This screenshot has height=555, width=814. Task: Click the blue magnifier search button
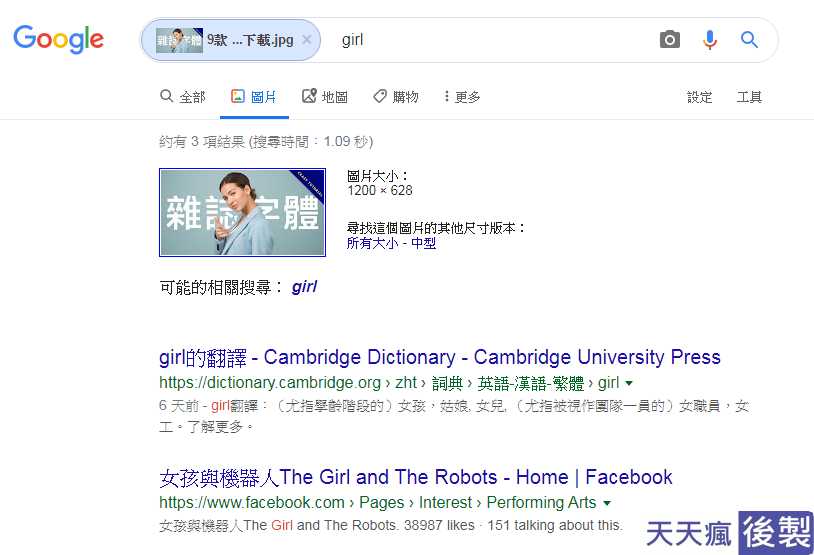pos(749,39)
